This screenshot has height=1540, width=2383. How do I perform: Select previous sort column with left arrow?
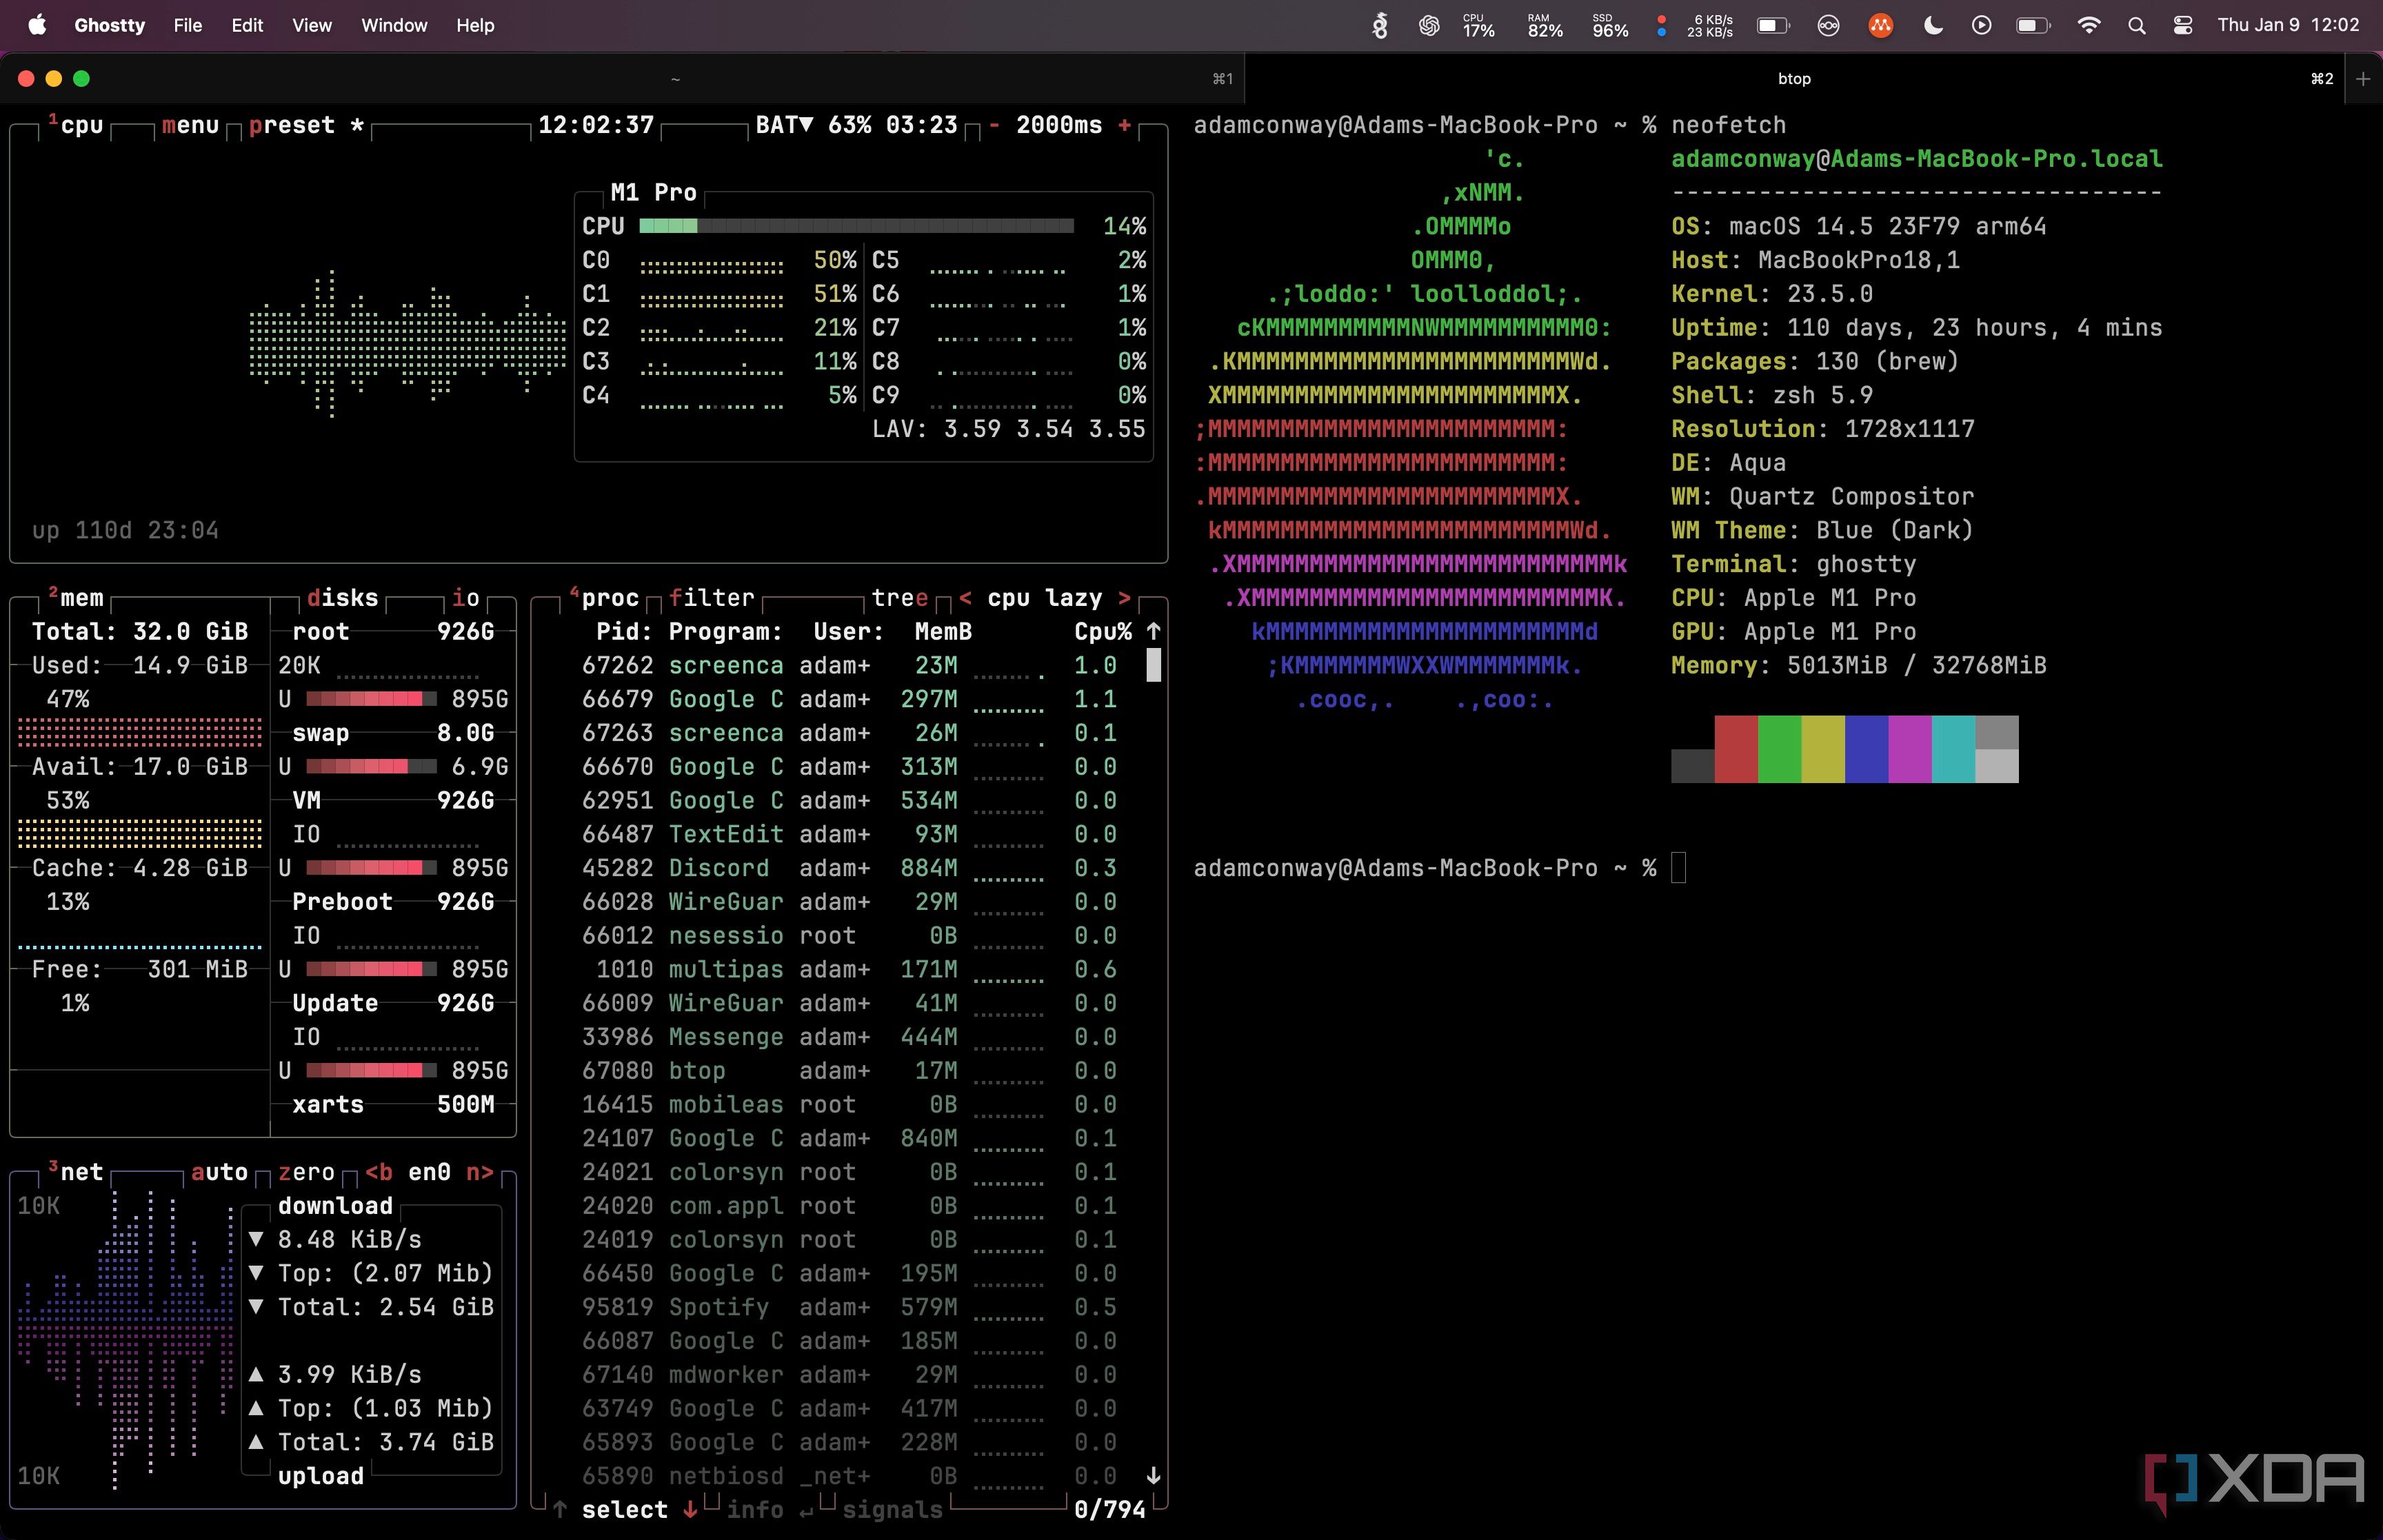pyautogui.click(x=965, y=598)
